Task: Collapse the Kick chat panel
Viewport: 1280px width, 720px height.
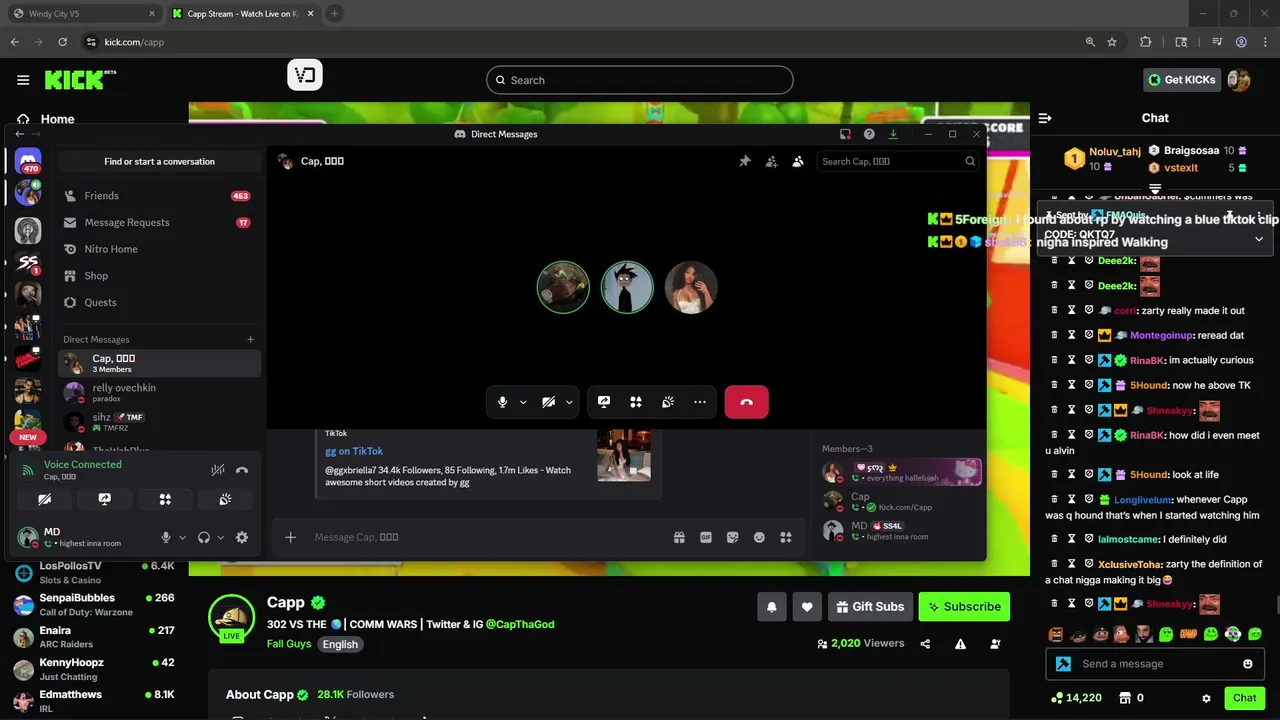Action: [1045, 118]
